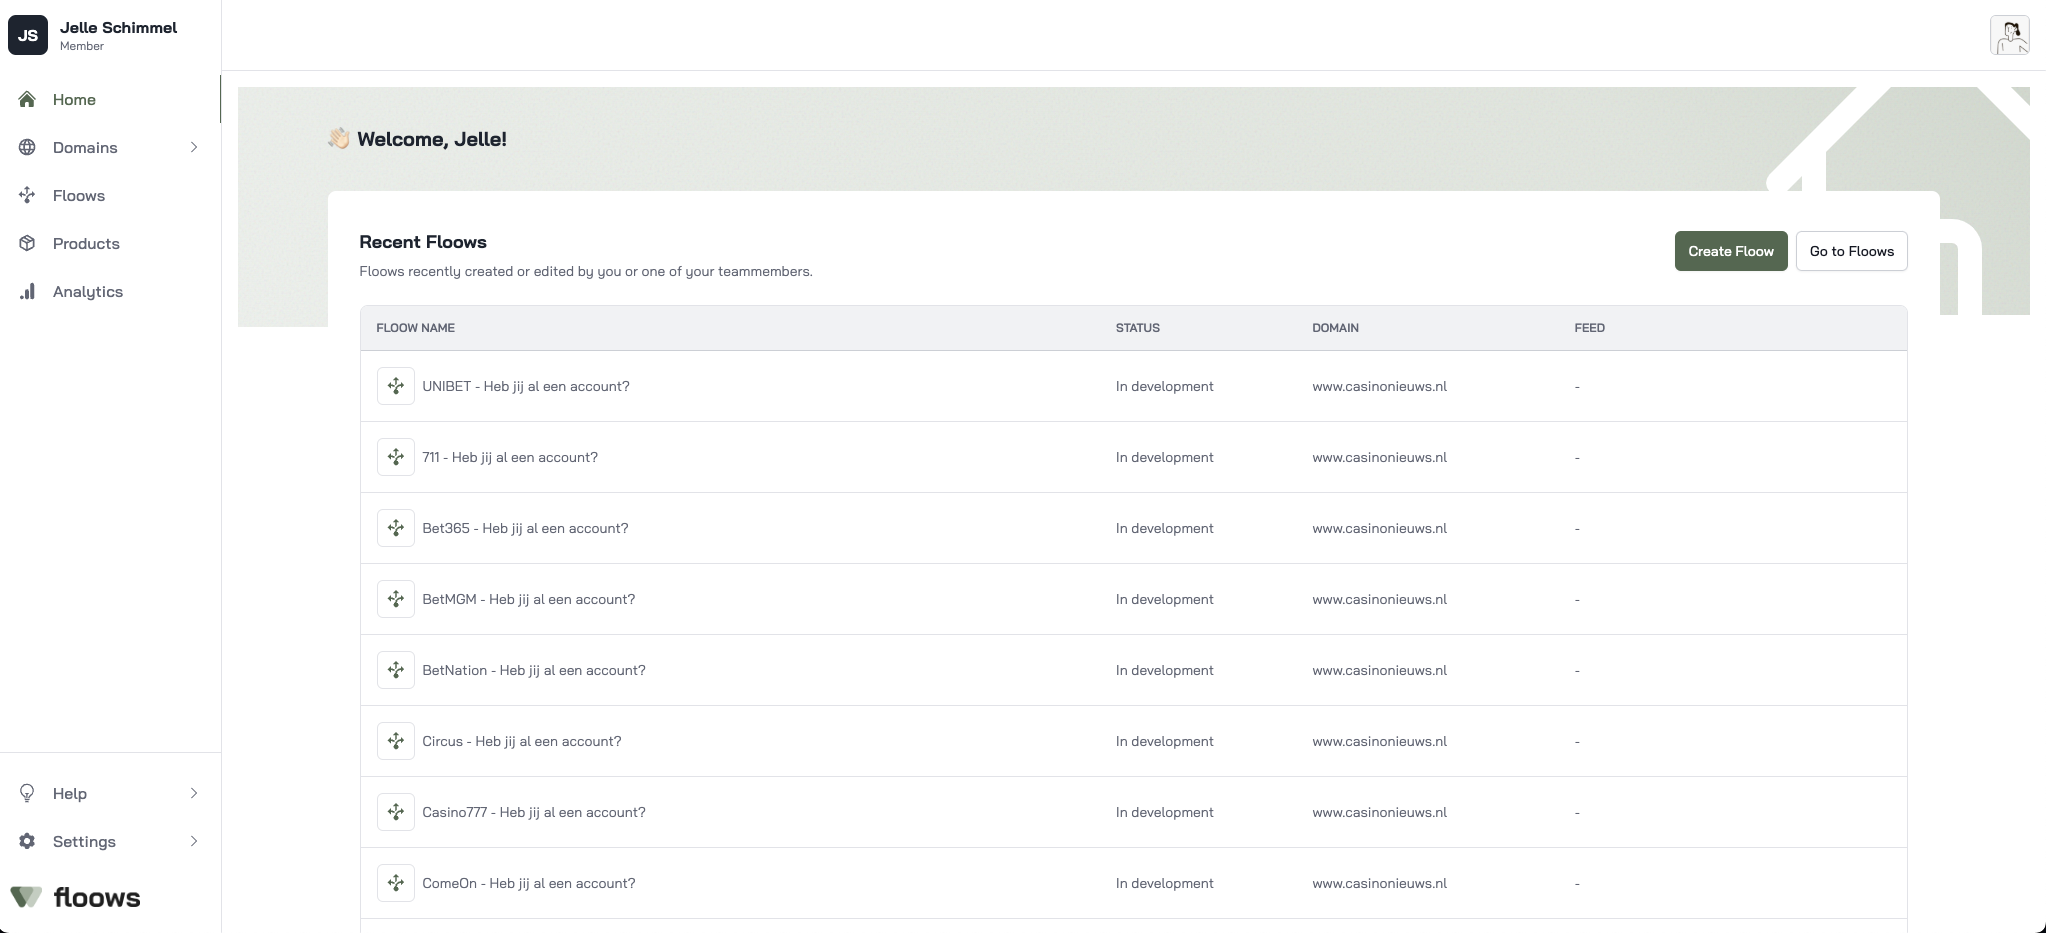Click the Products box icon
Viewport: 2046px width, 933px height.
[27, 243]
